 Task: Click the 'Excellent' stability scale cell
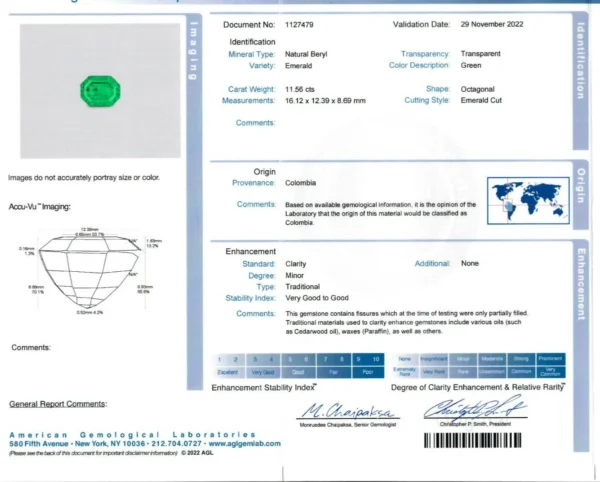[x=228, y=372]
